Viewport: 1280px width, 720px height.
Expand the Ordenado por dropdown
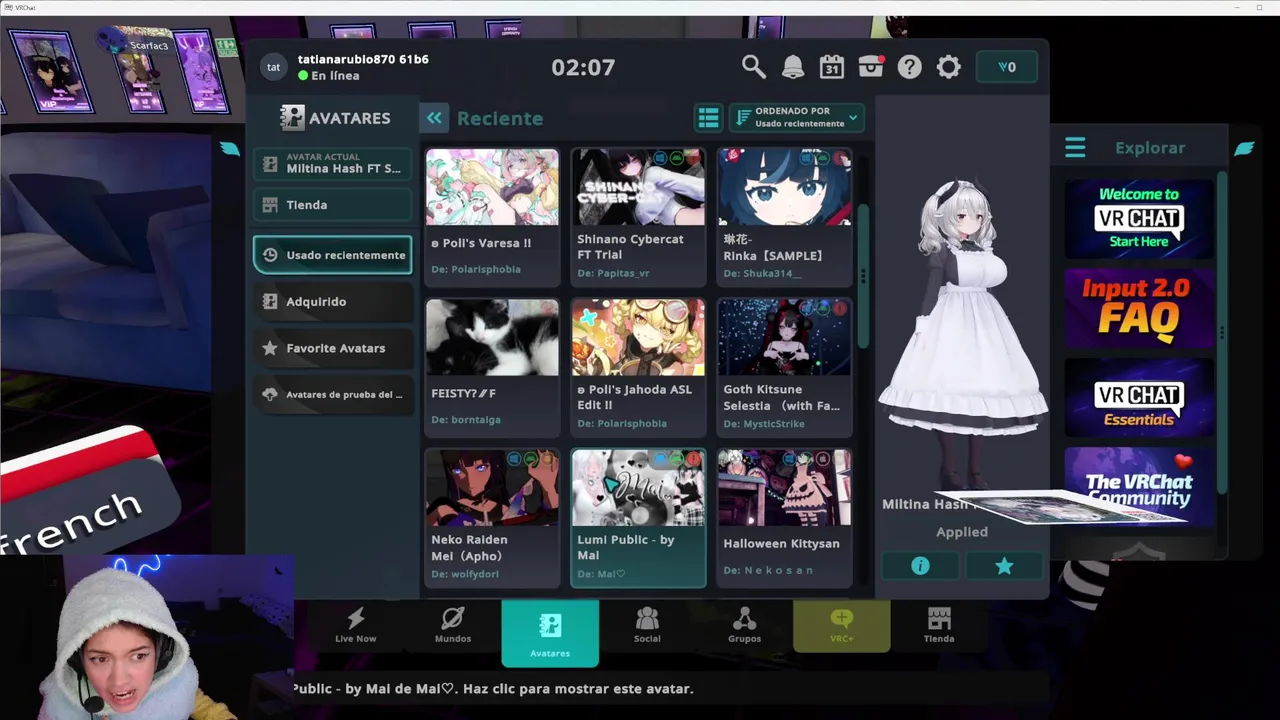(797, 118)
